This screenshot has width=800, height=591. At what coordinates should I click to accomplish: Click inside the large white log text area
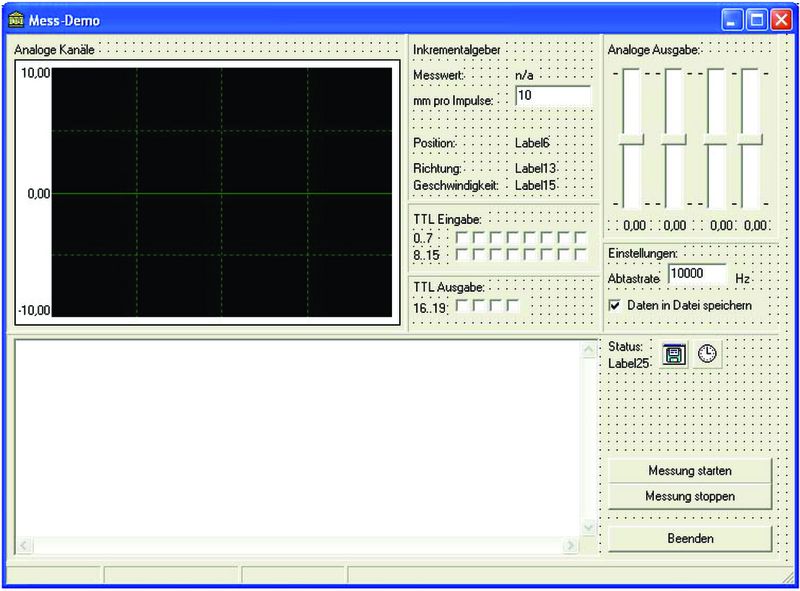click(x=298, y=438)
